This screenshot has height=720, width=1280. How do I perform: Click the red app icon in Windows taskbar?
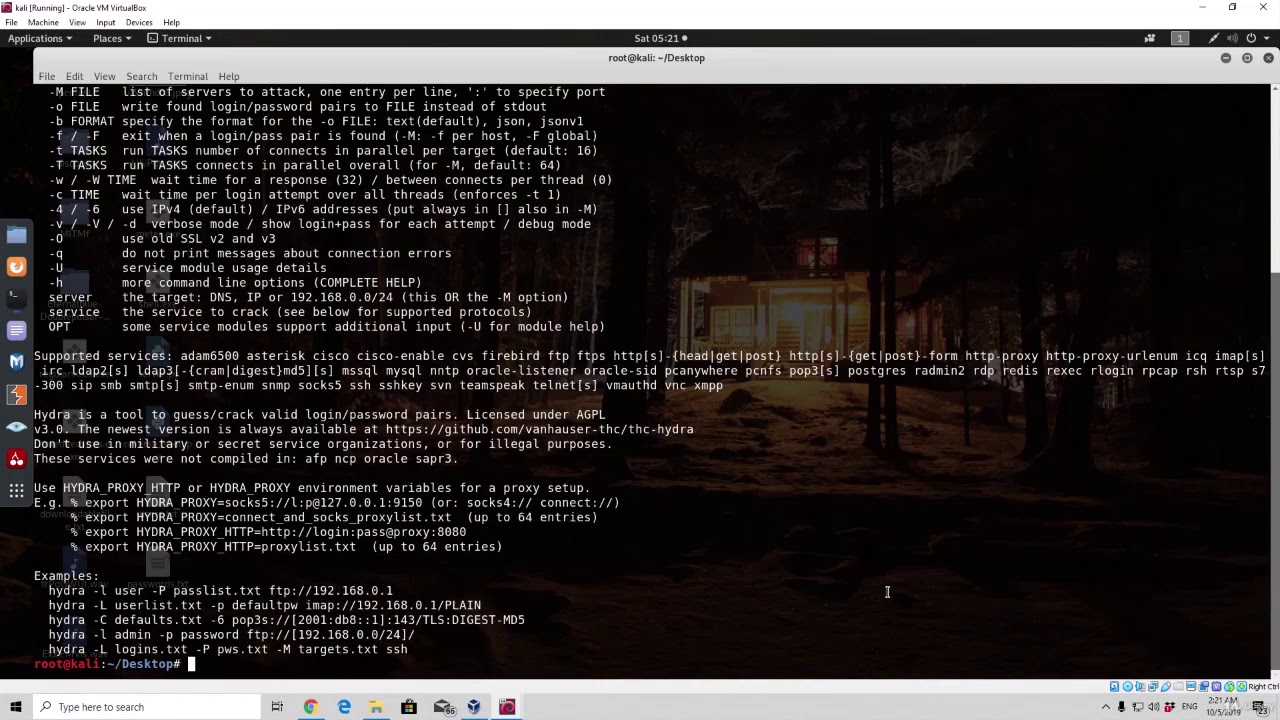507,707
